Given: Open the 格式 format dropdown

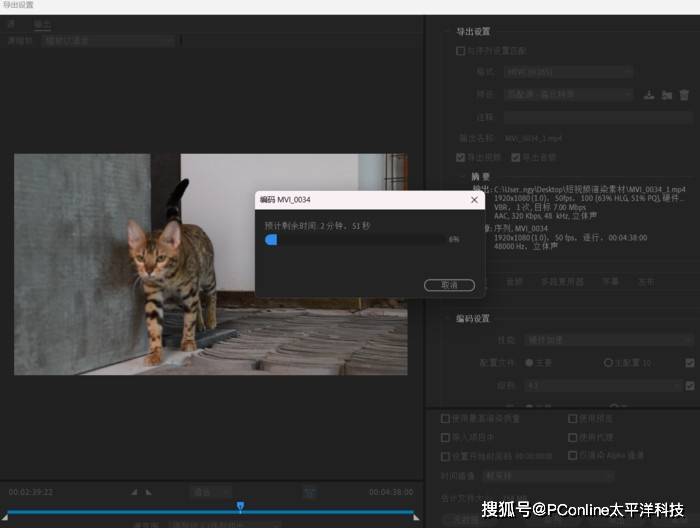Looking at the screenshot, I should point(568,72).
